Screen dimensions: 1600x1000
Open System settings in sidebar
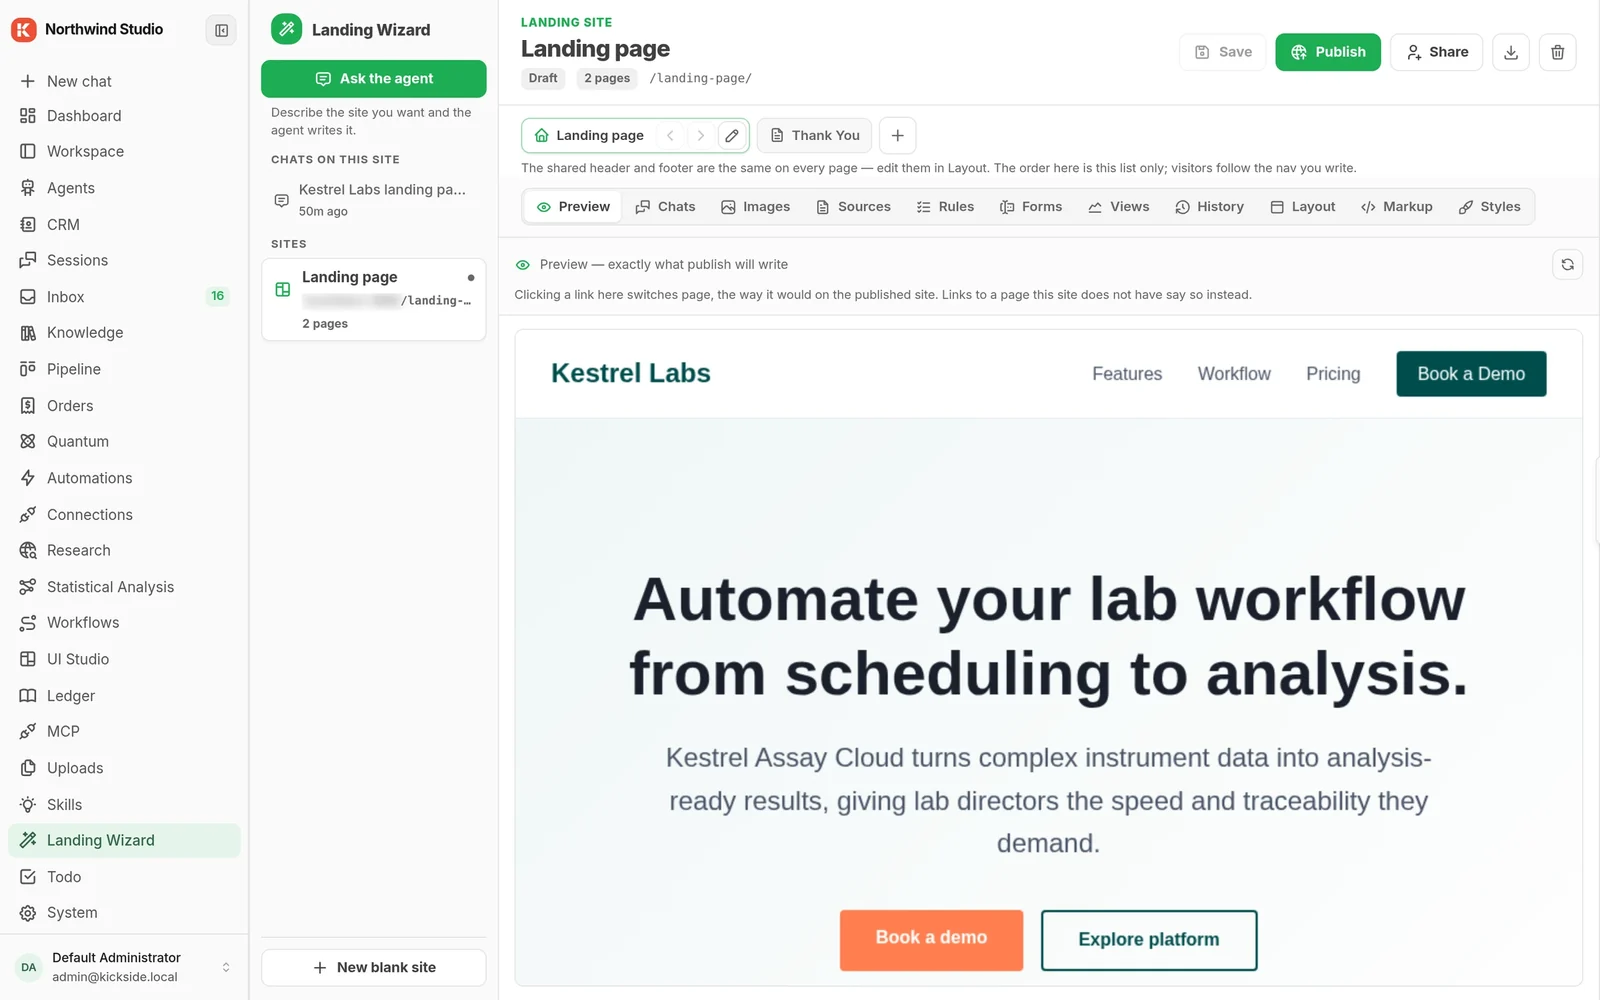(124, 912)
